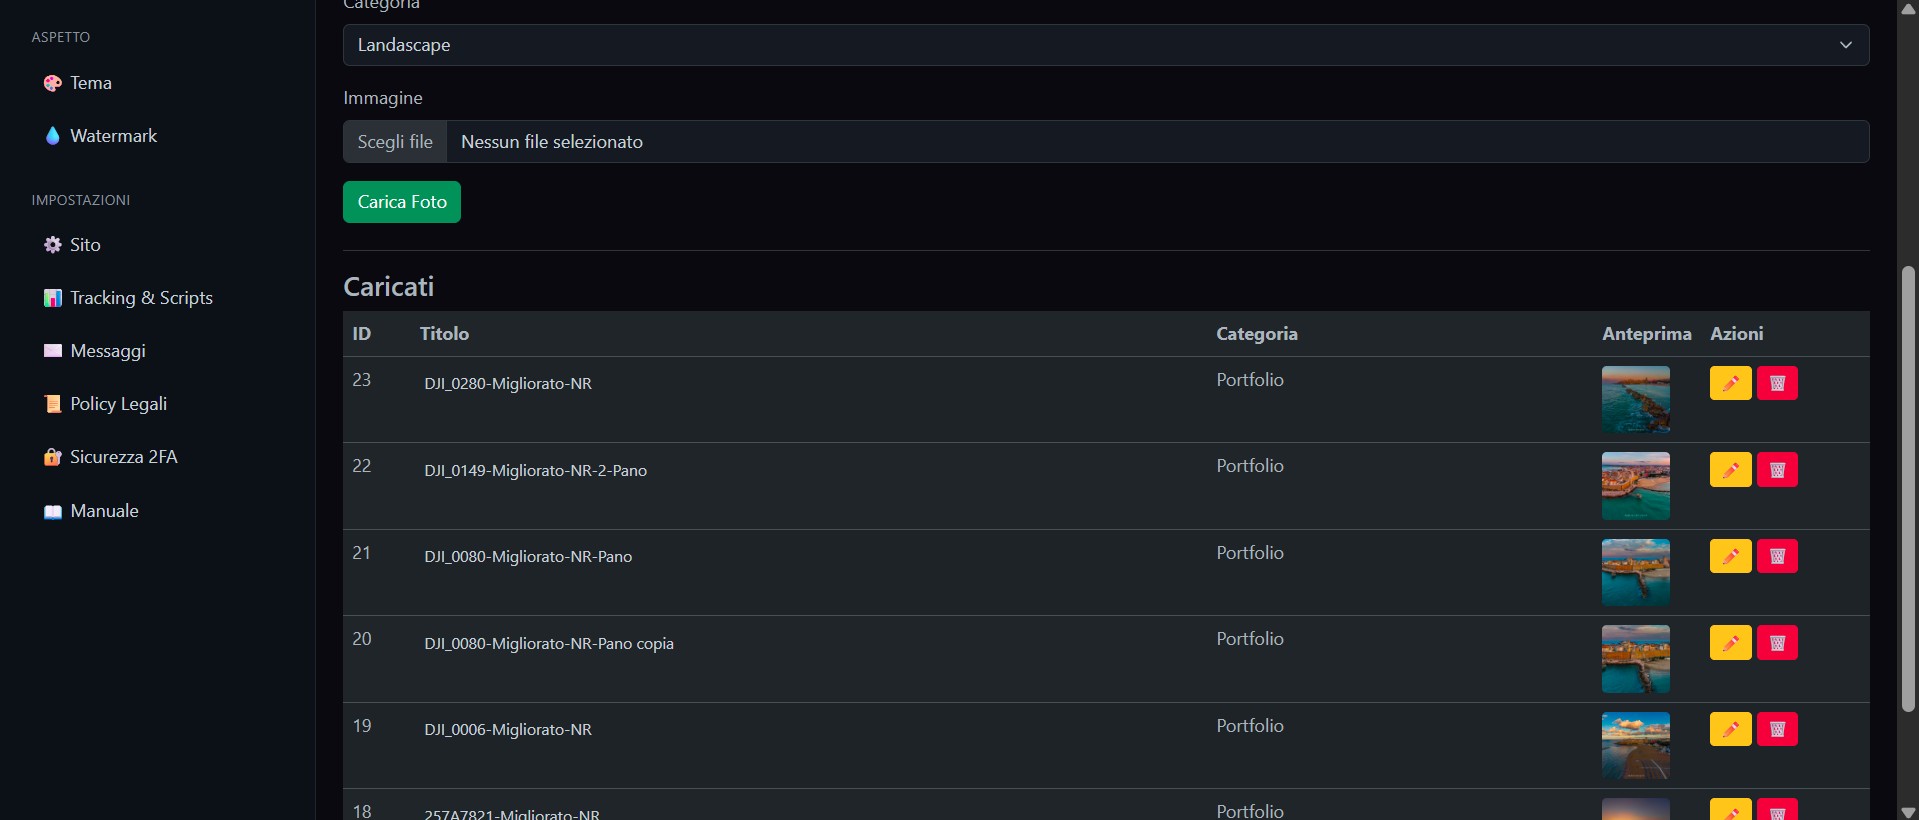Click the scrollbar down arrow
Viewport: 1919px width, 820px height.
point(1908,812)
